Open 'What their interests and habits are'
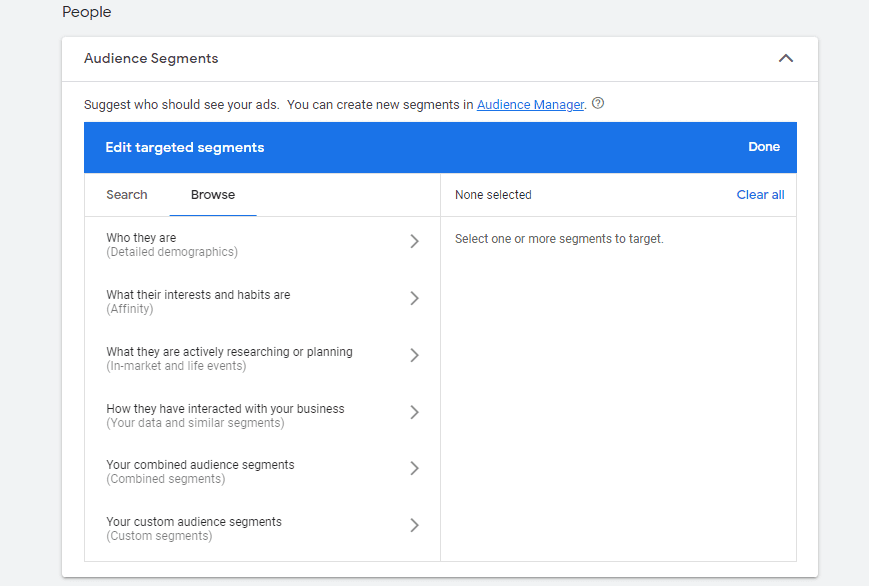The height and width of the screenshot is (586, 869). [x=198, y=301]
